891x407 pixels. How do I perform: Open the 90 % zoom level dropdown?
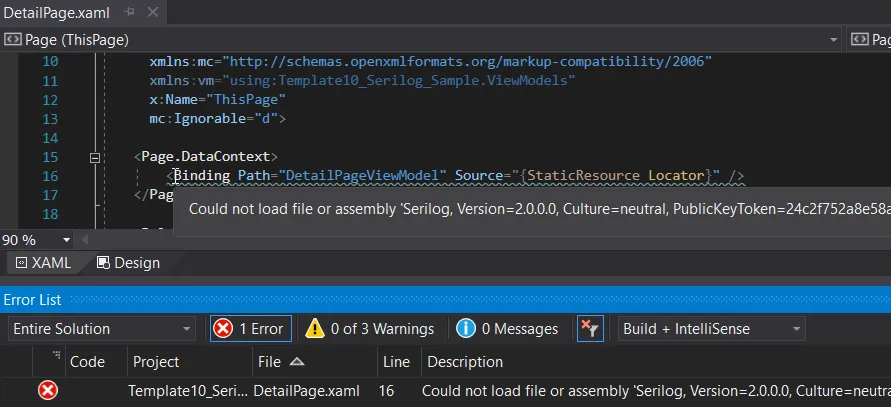tap(66, 240)
